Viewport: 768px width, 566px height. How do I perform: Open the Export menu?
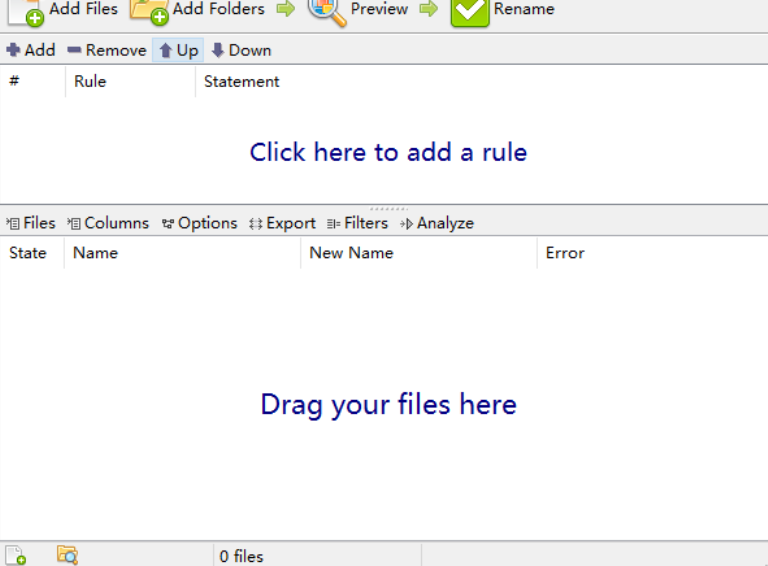coord(282,223)
